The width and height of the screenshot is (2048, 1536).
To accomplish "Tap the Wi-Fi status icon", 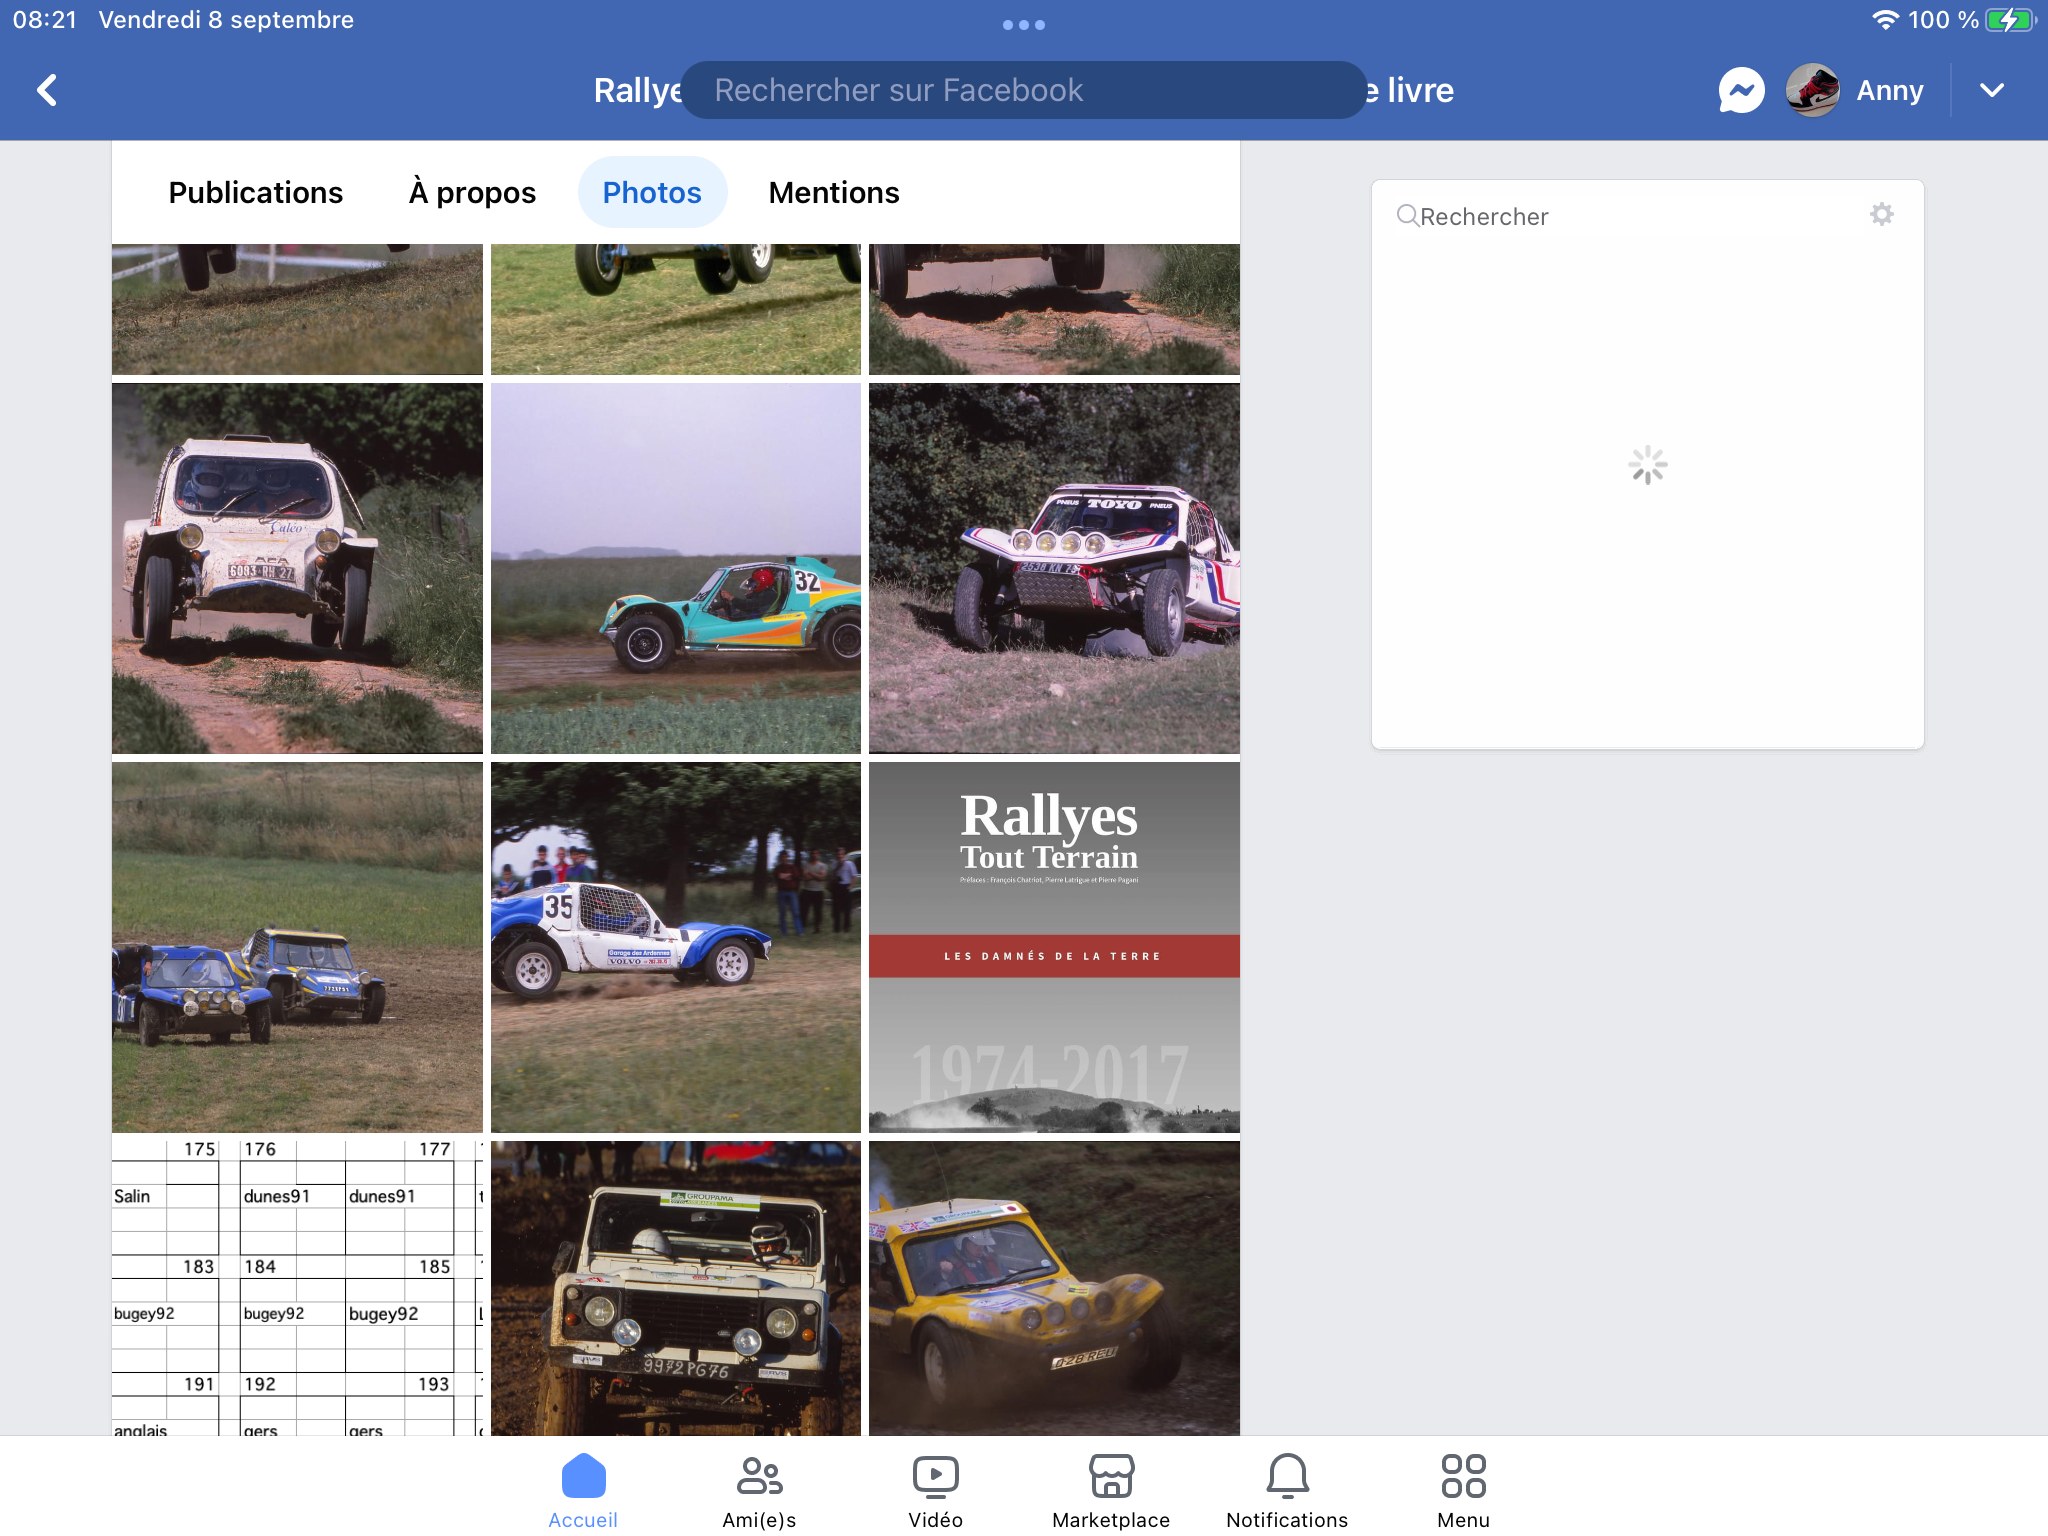I will pos(1884,20).
